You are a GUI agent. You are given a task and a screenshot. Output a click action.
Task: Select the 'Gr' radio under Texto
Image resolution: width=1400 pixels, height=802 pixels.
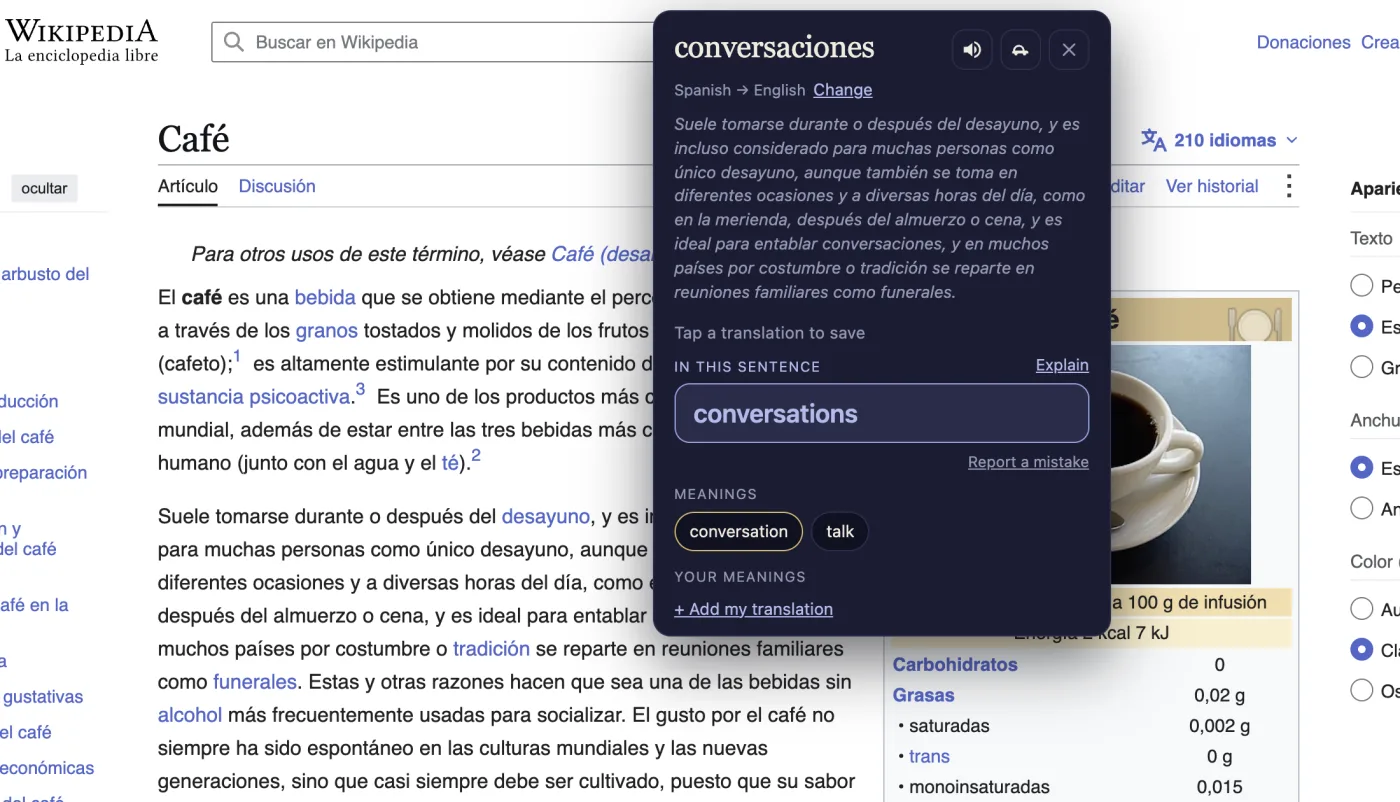tap(1361, 367)
